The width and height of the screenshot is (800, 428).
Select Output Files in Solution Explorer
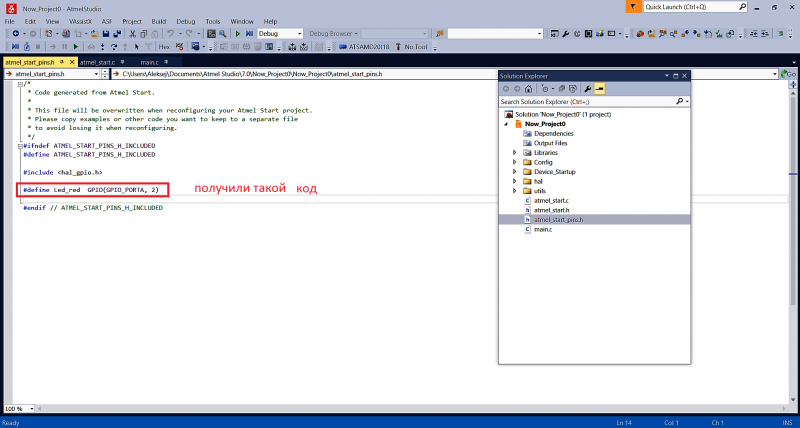tap(551, 143)
